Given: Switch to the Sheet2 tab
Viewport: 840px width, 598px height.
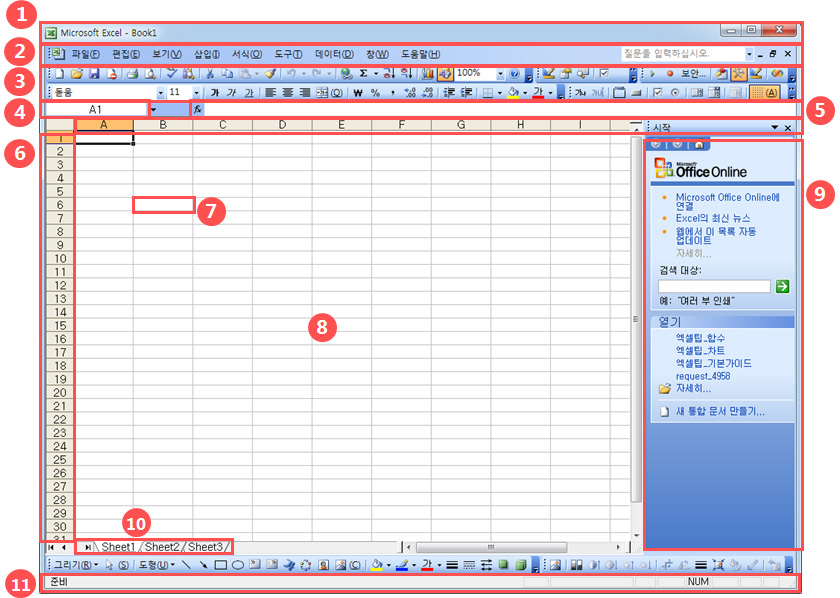Looking at the screenshot, I should (162, 547).
